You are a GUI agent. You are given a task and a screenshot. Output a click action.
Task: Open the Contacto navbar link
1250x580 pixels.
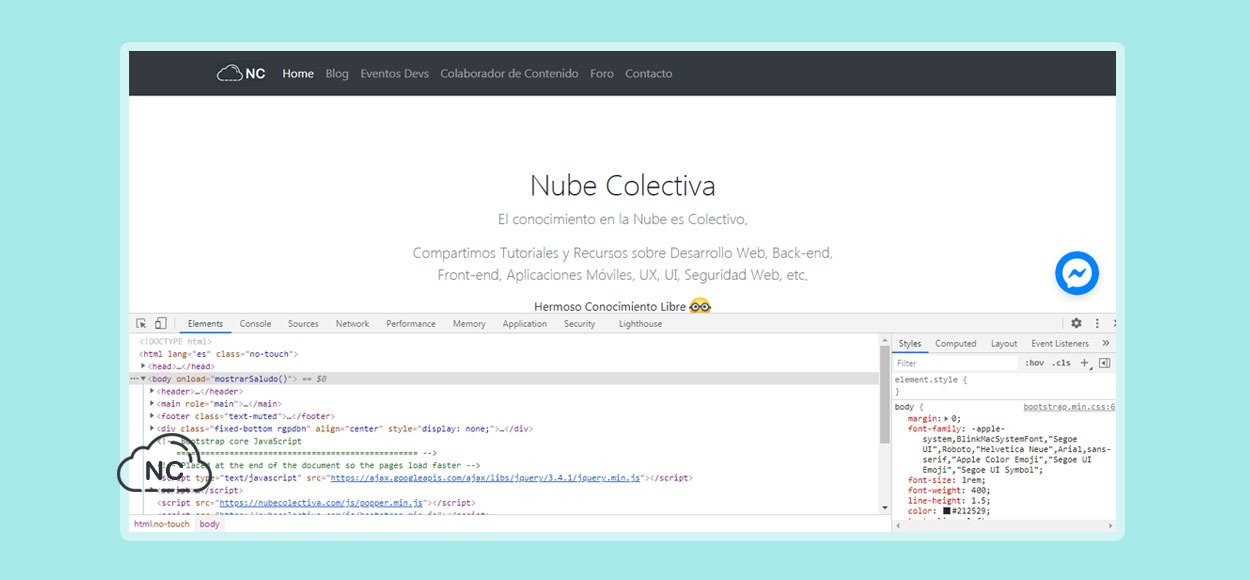tap(649, 73)
